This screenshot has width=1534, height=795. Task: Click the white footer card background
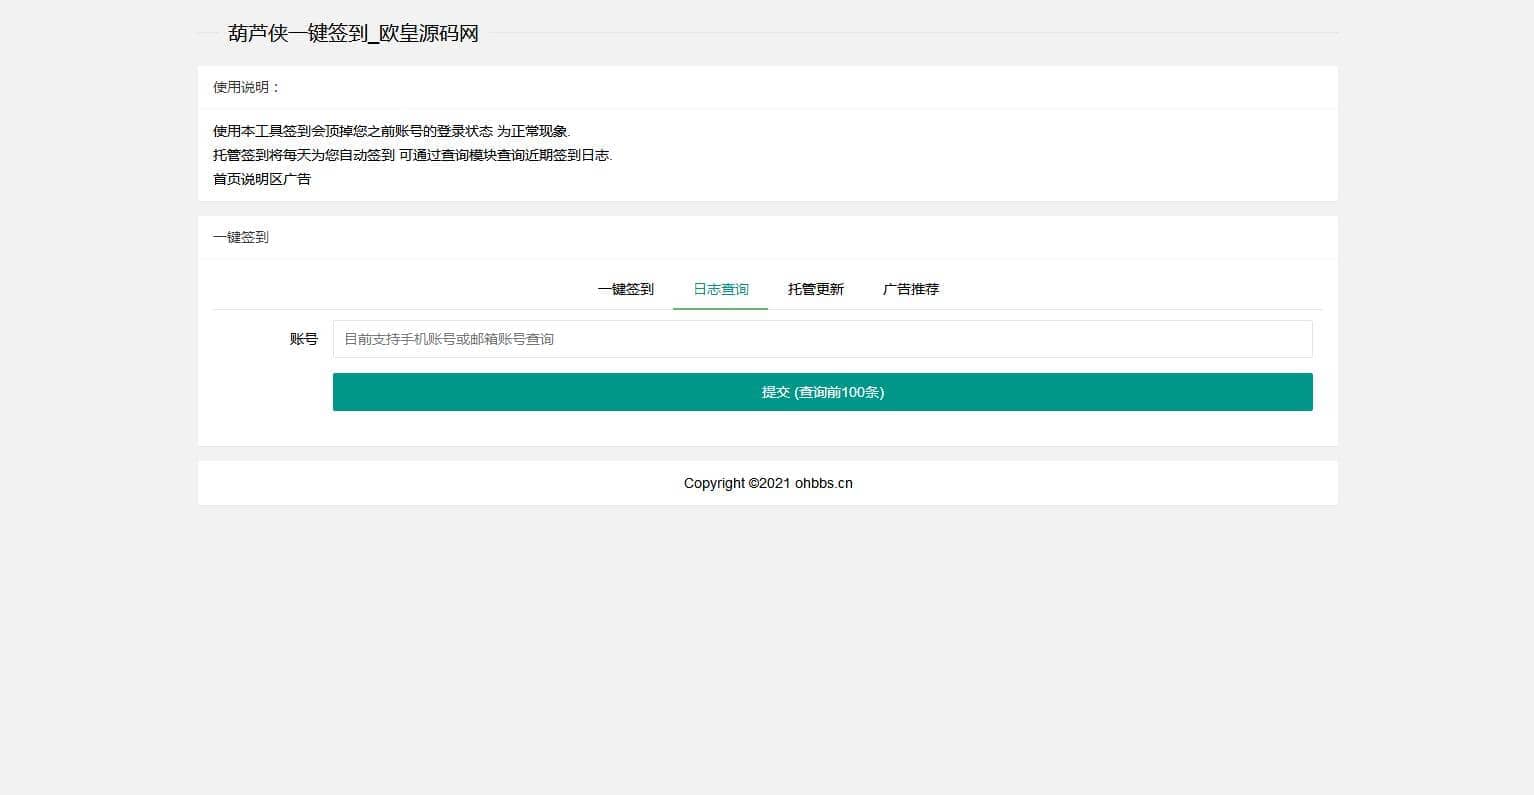(1100, 483)
